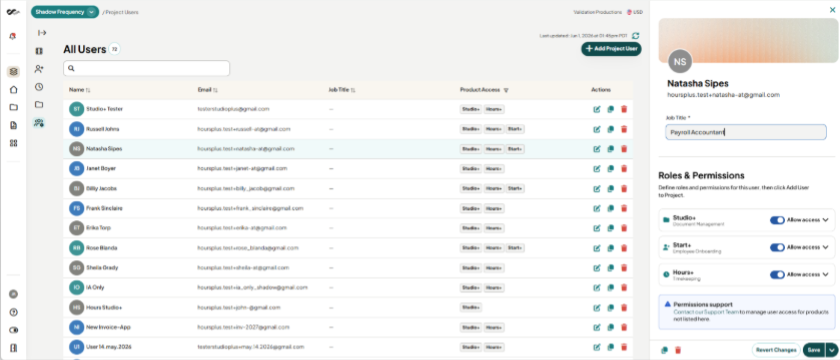Open the Save button dropdown arrow
840x360 pixels.
831,350
